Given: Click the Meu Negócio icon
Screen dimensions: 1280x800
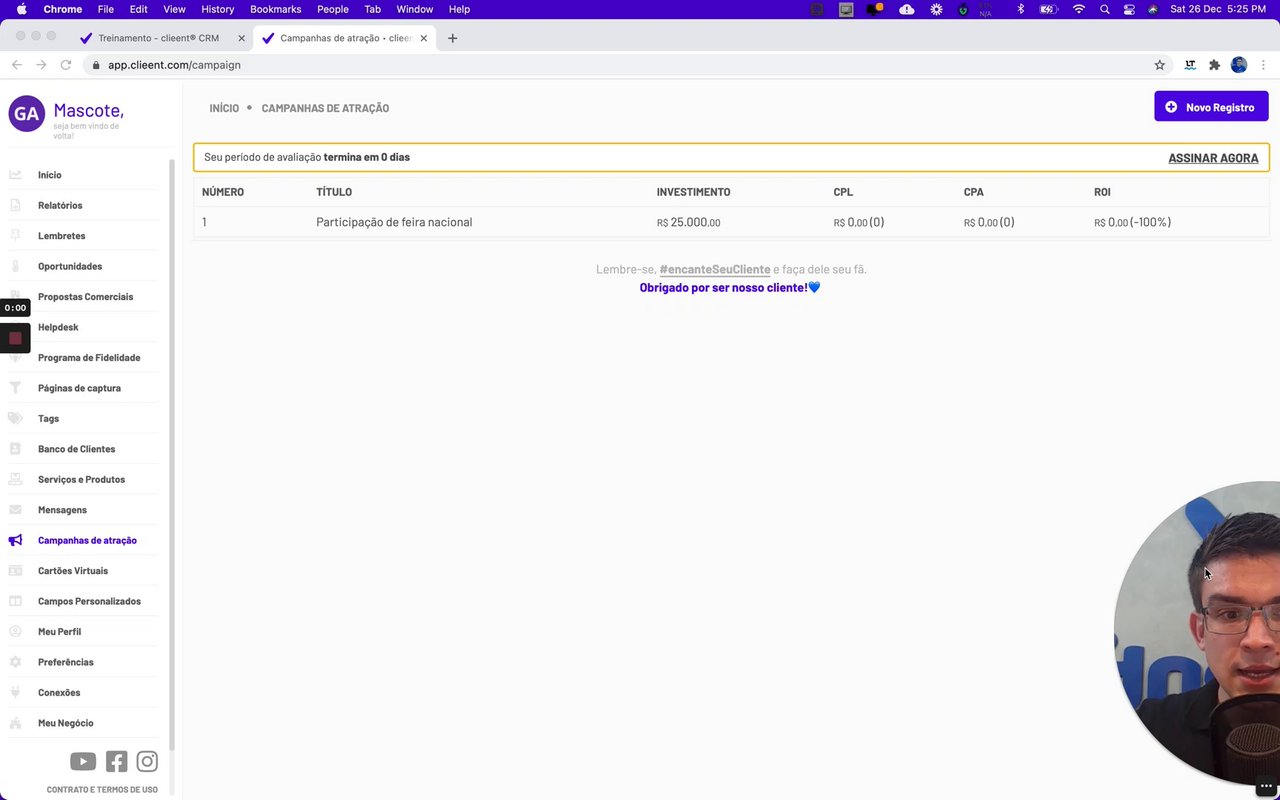Looking at the screenshot, I should click(15, 723).
